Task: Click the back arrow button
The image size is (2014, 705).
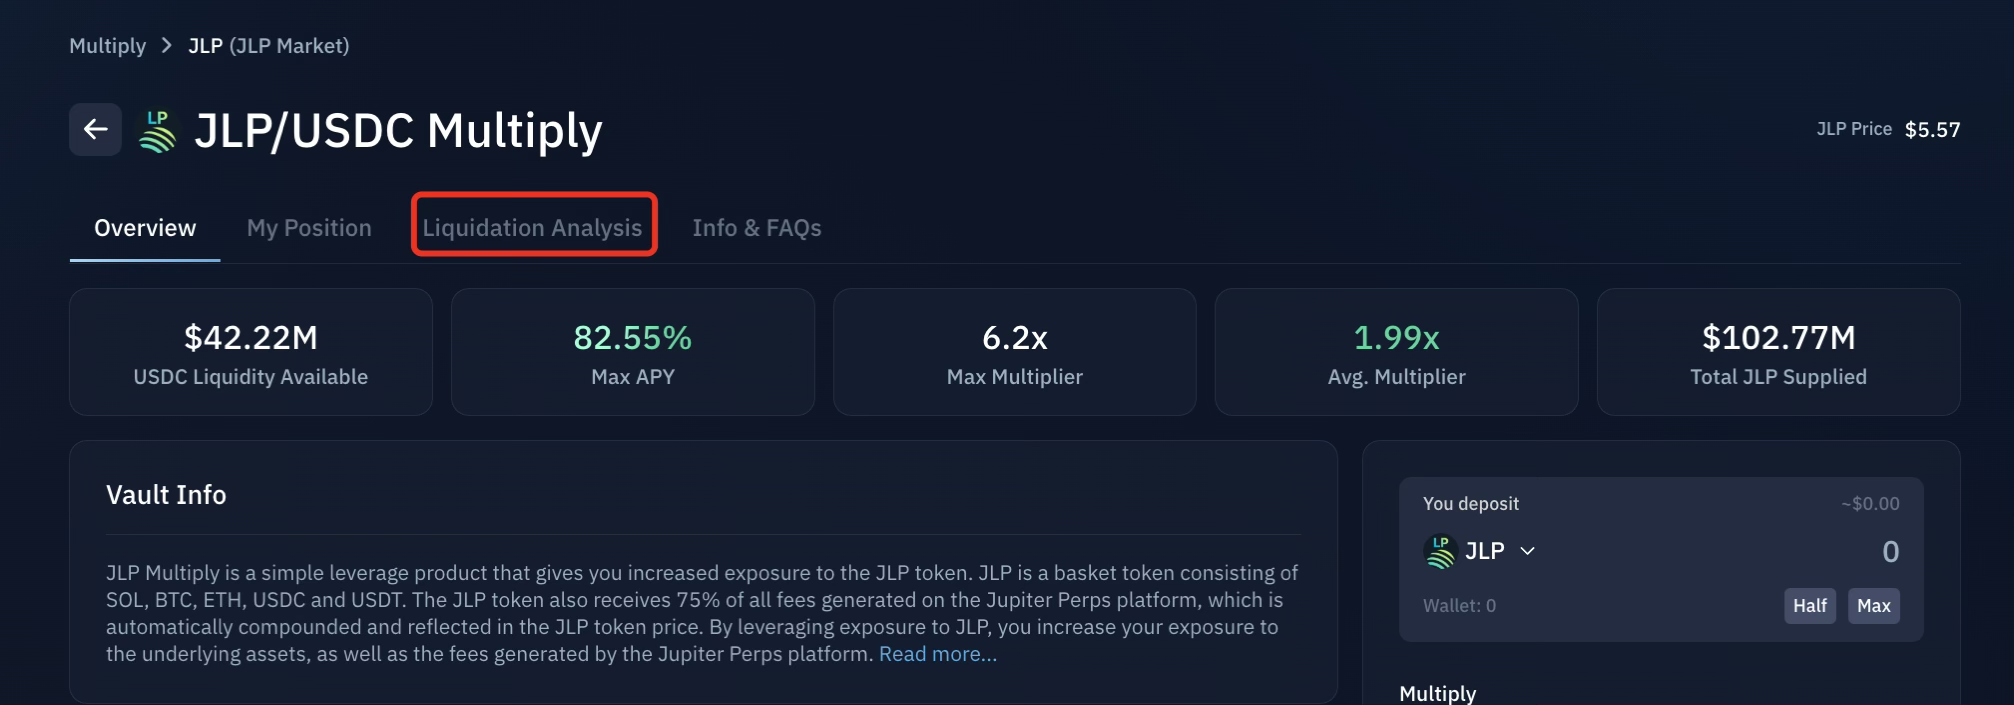Action: click(x=95, y=129)
